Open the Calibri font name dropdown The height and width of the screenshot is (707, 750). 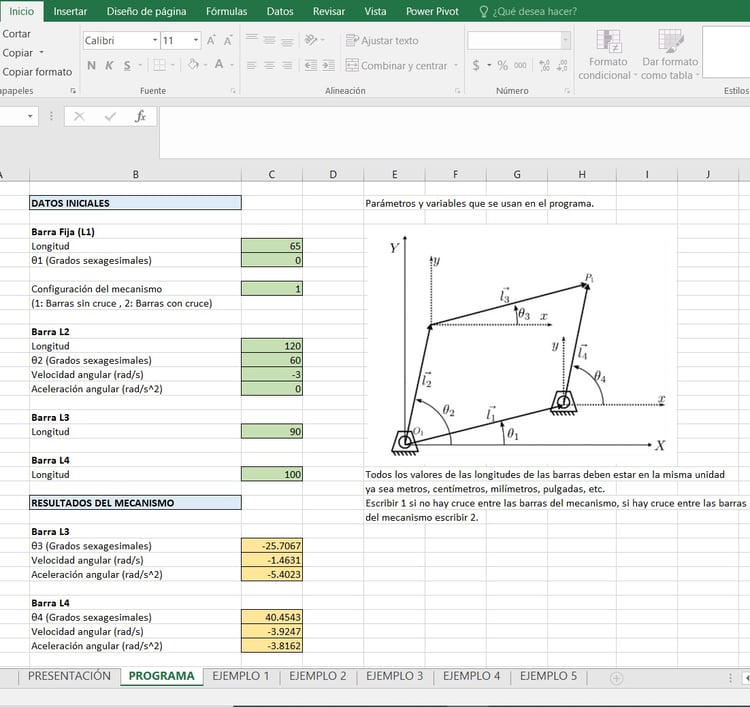pos(155,41)
